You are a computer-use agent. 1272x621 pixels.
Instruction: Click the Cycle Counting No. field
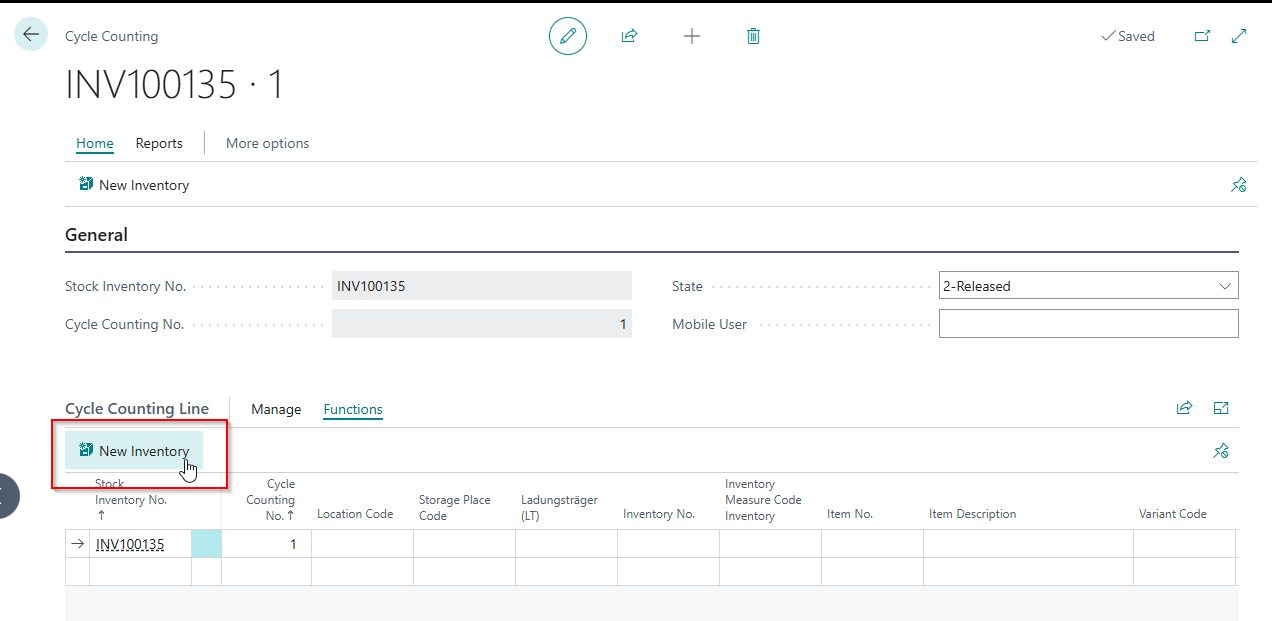(482, 324)
